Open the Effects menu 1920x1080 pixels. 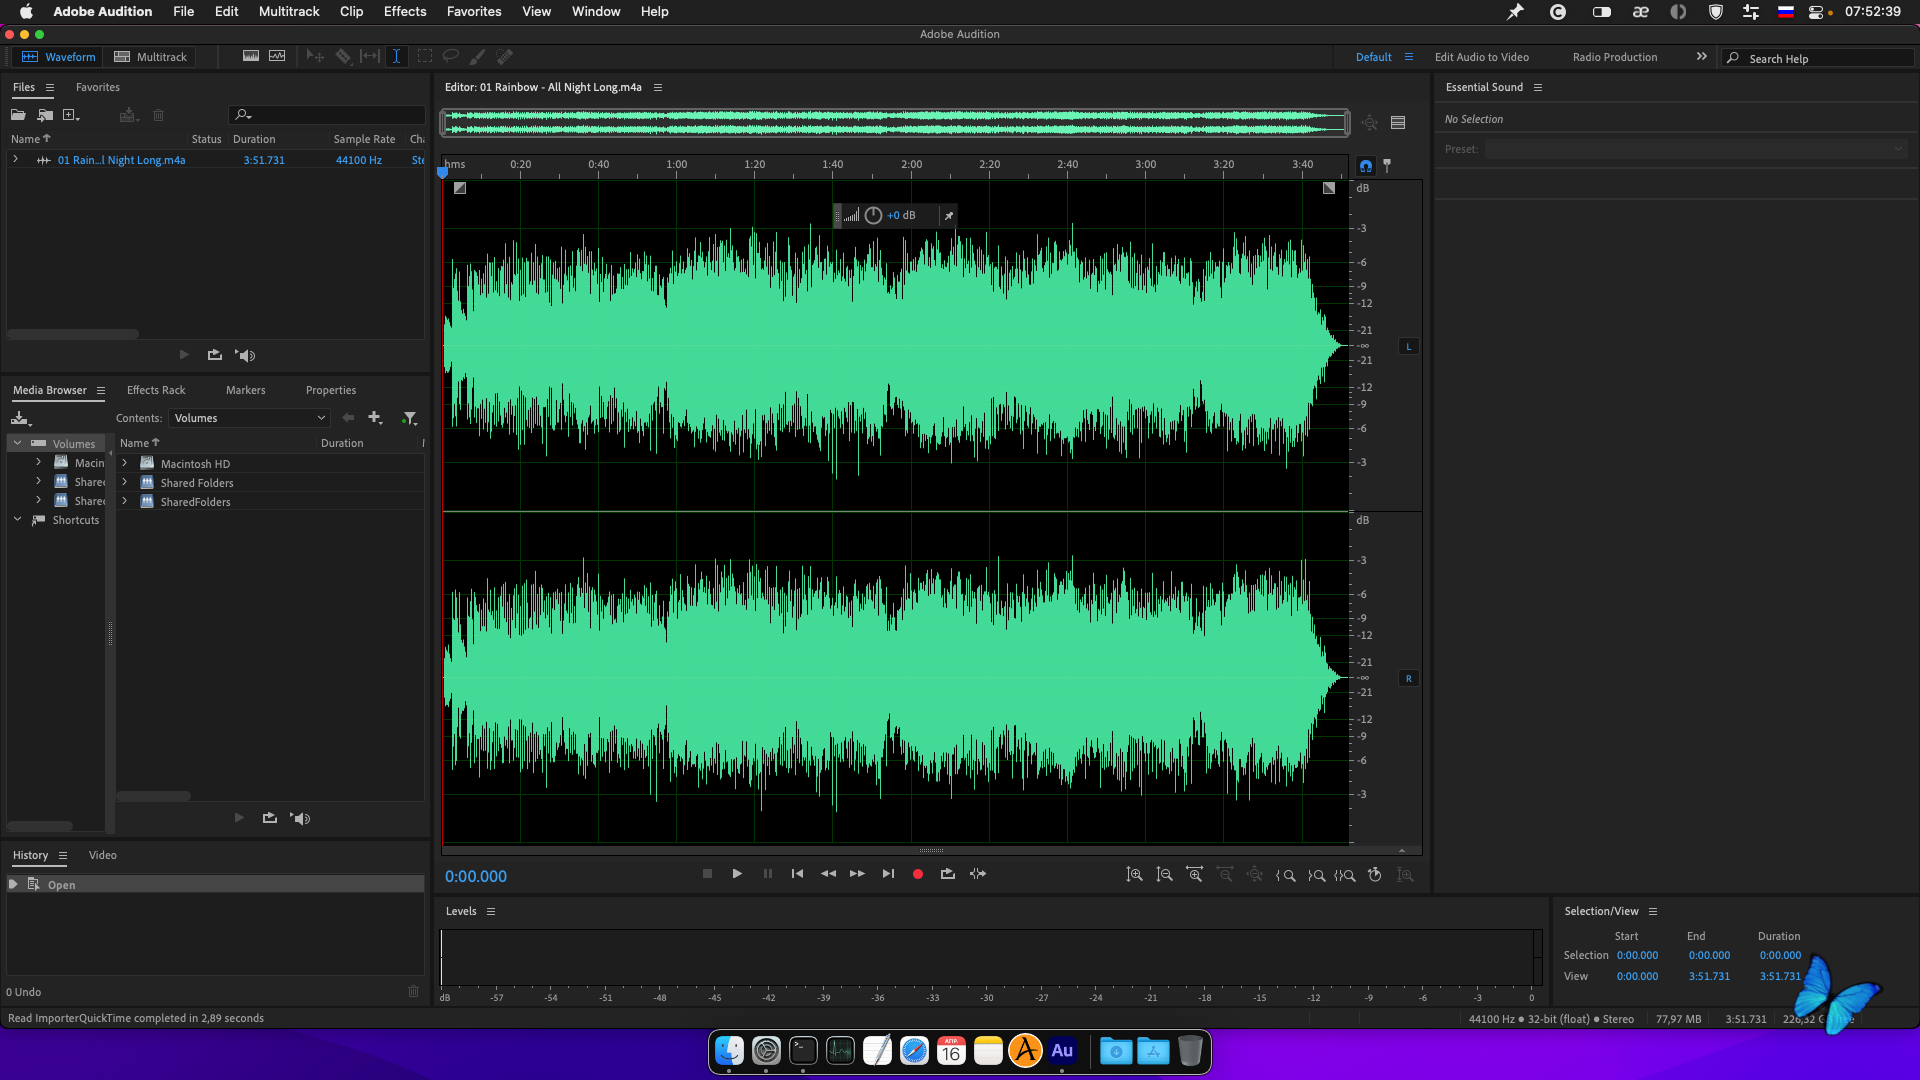click(x=404, y=12)
